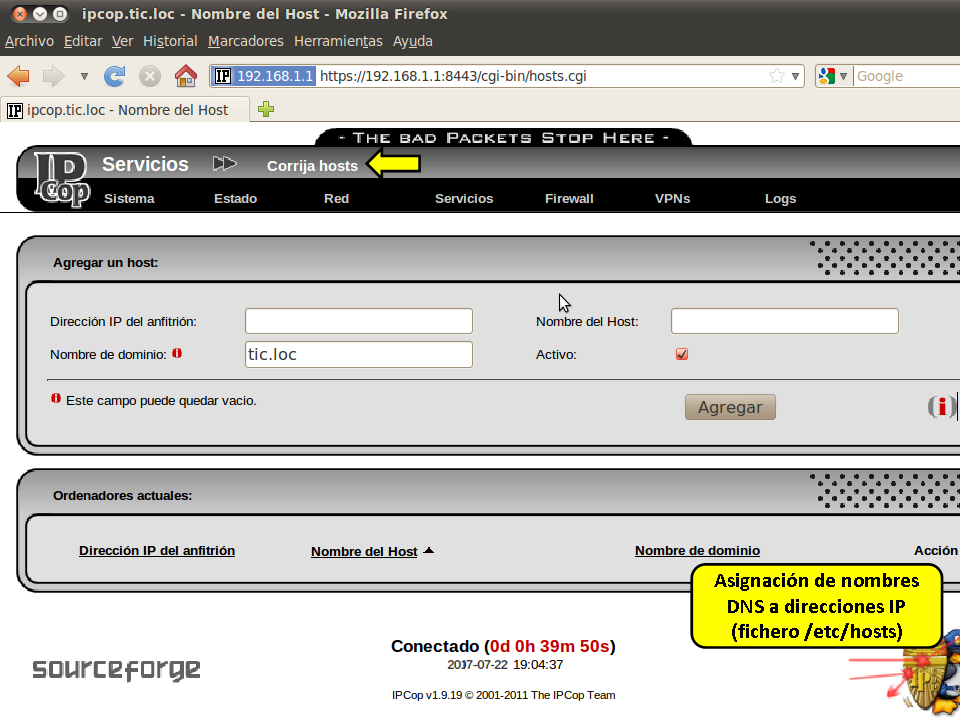Screen dimensions: 960x720
Task: Open the history dropdown beside forward button
Action: [84, 76]
